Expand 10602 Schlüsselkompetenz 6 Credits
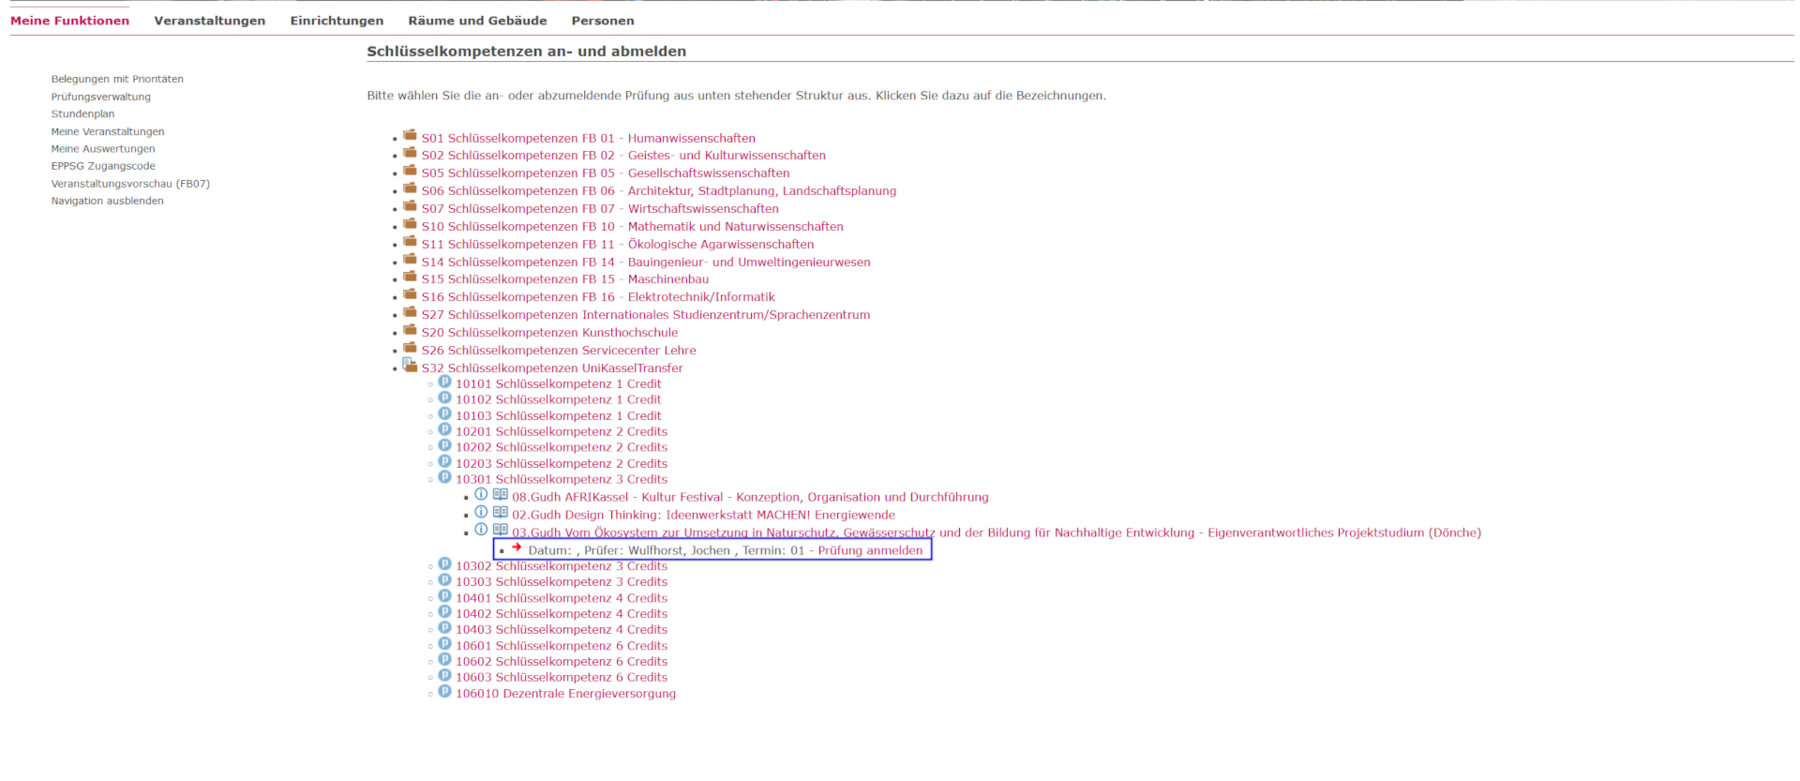The width and height of the screenshot is (1800, 781). tap(561, 662)
